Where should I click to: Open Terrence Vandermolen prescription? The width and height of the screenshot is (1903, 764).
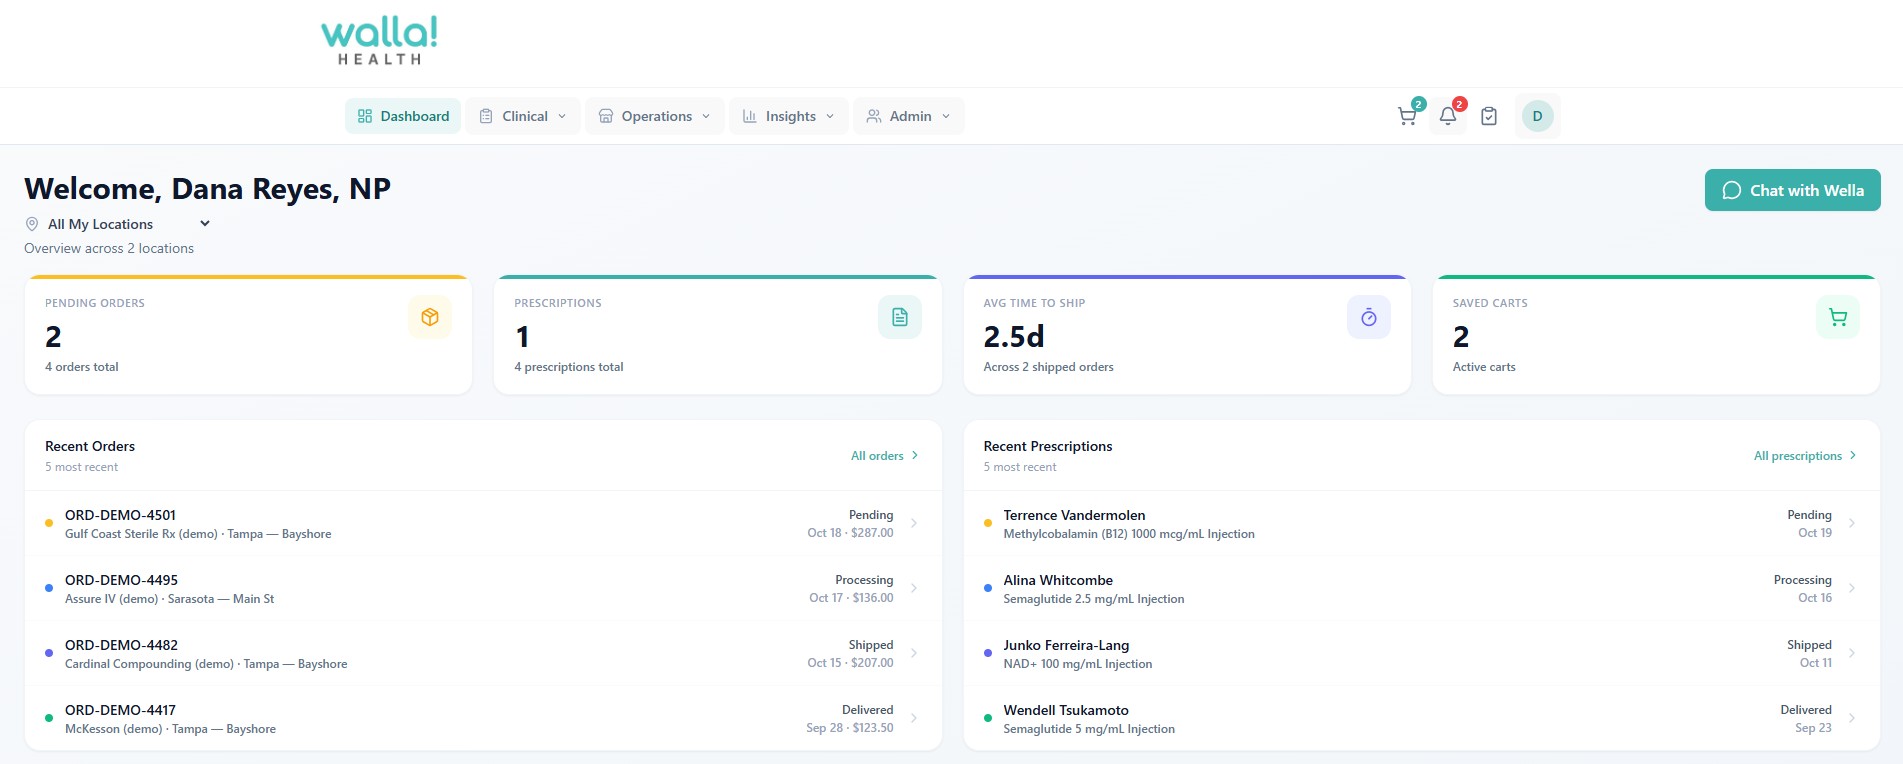(x=1421, y=523)
